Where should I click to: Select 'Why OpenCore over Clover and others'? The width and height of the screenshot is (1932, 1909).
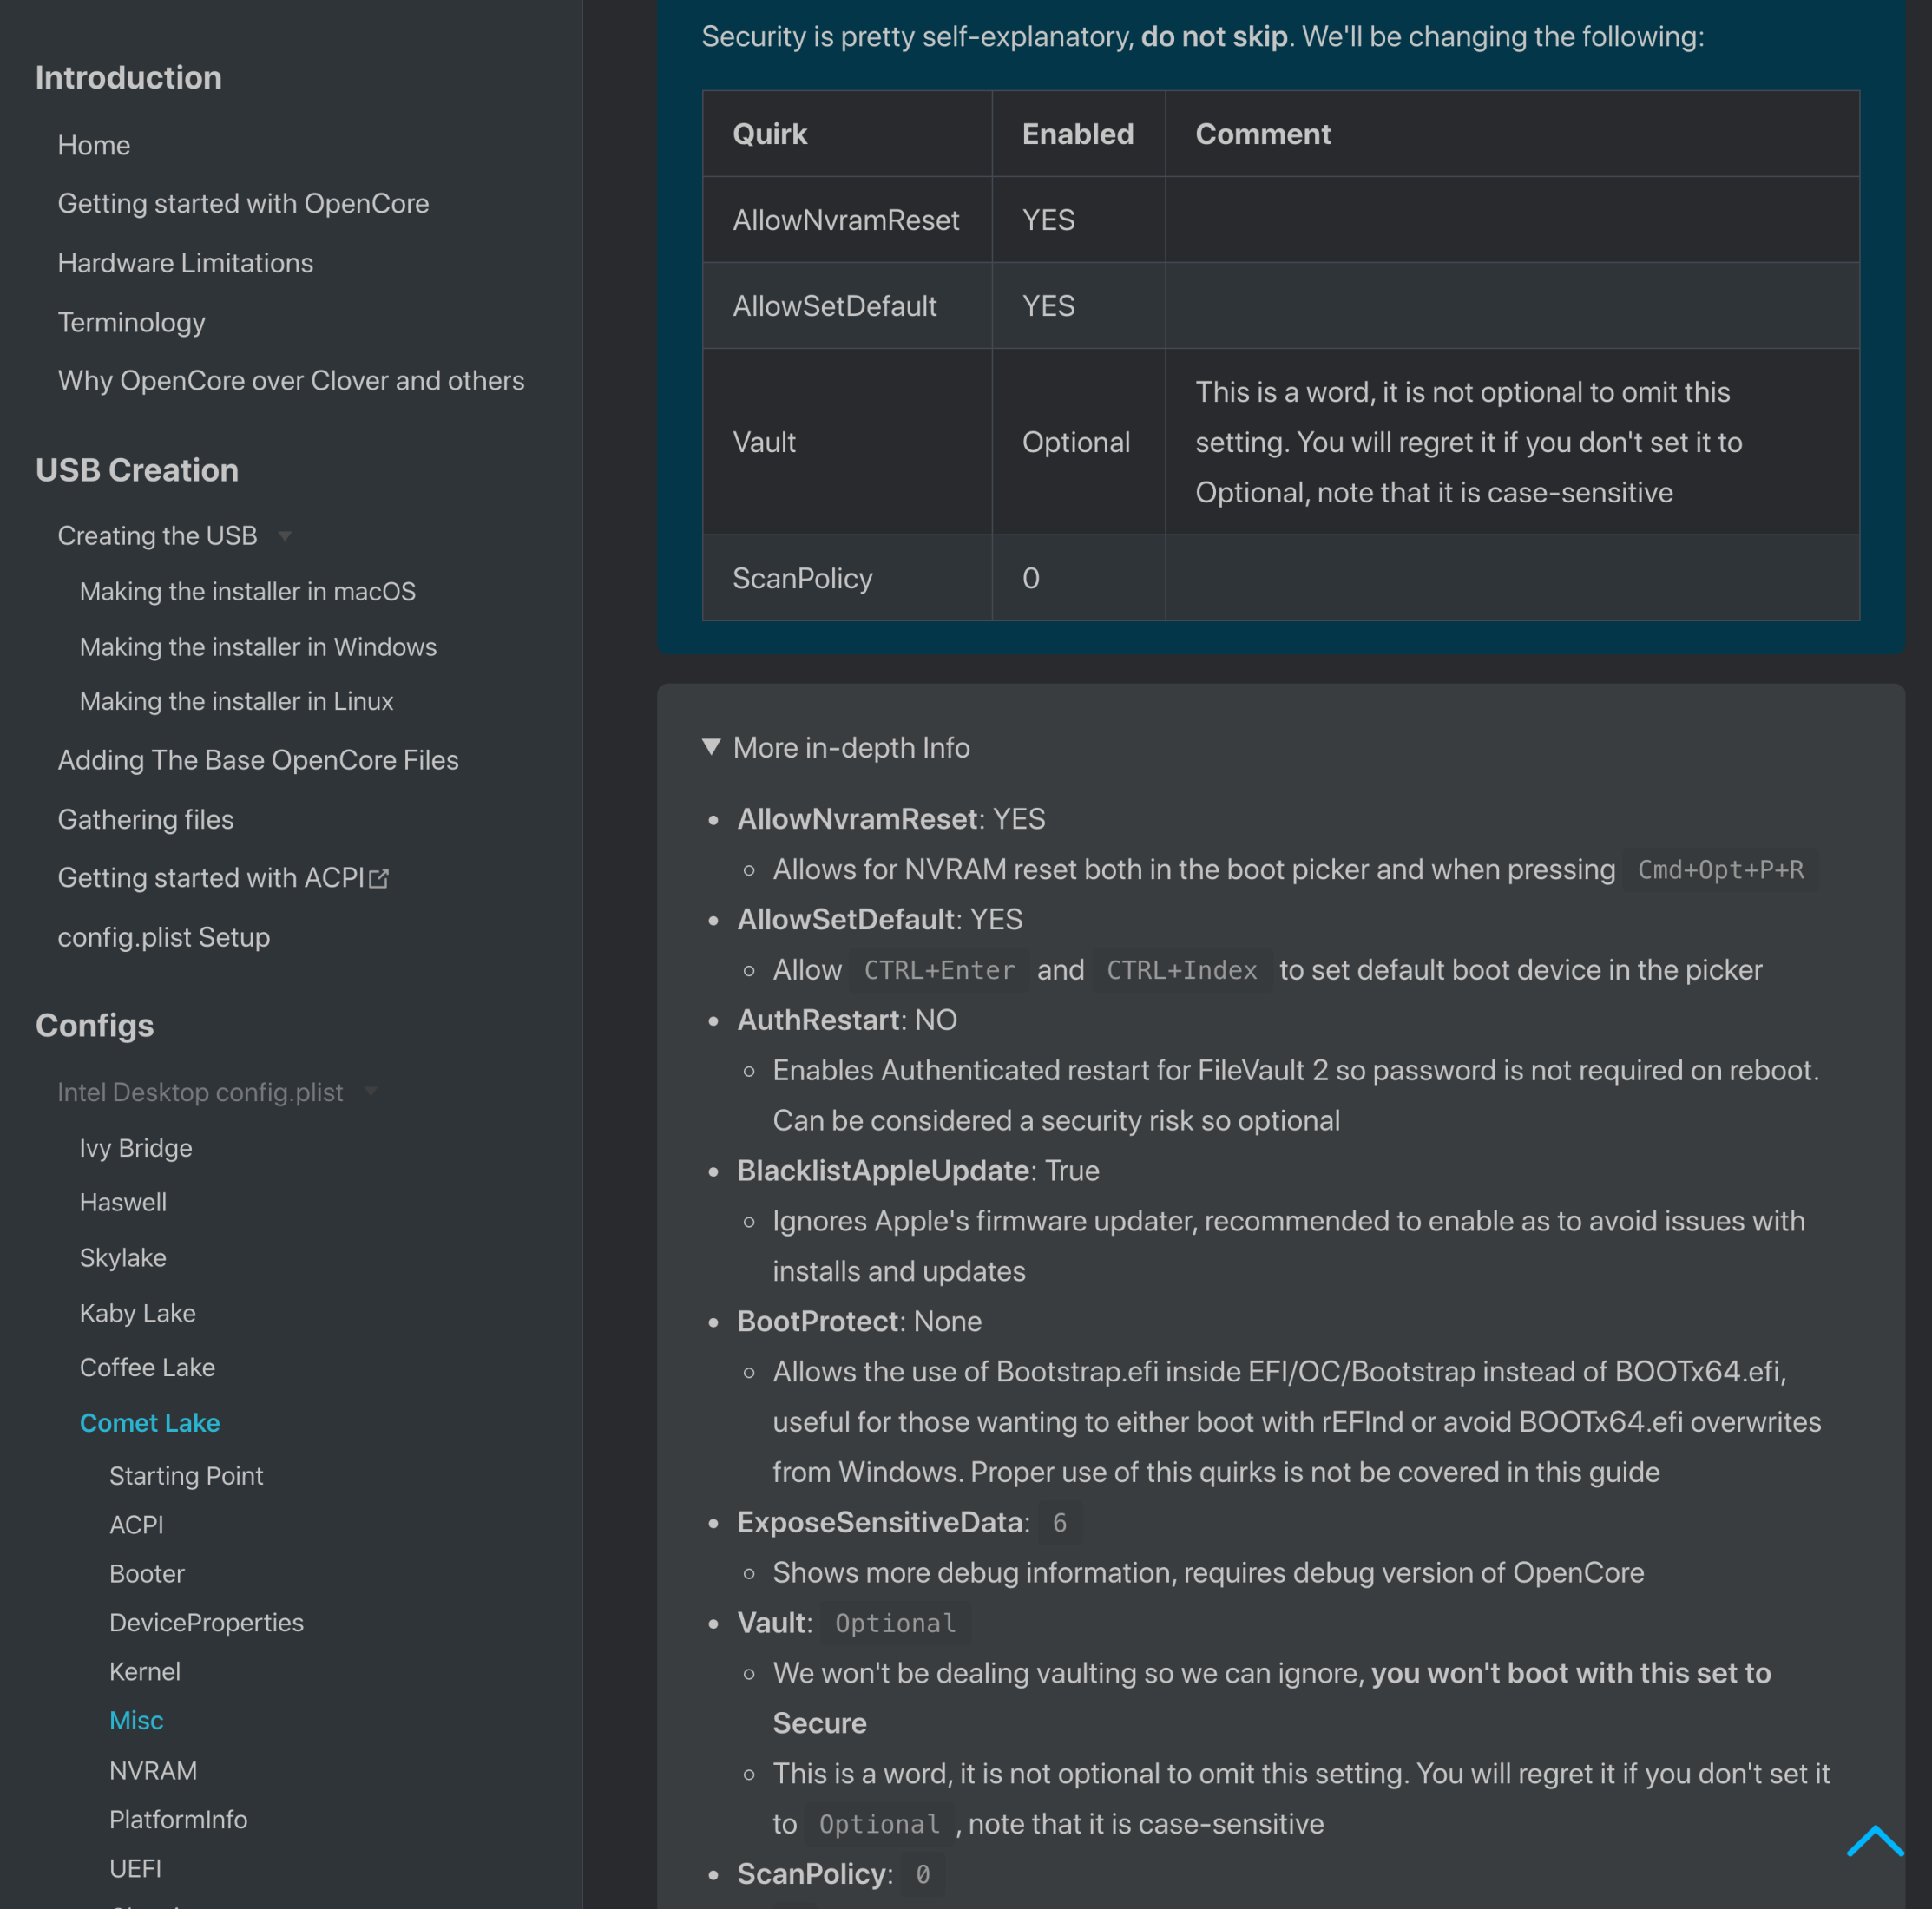[290, 380]
